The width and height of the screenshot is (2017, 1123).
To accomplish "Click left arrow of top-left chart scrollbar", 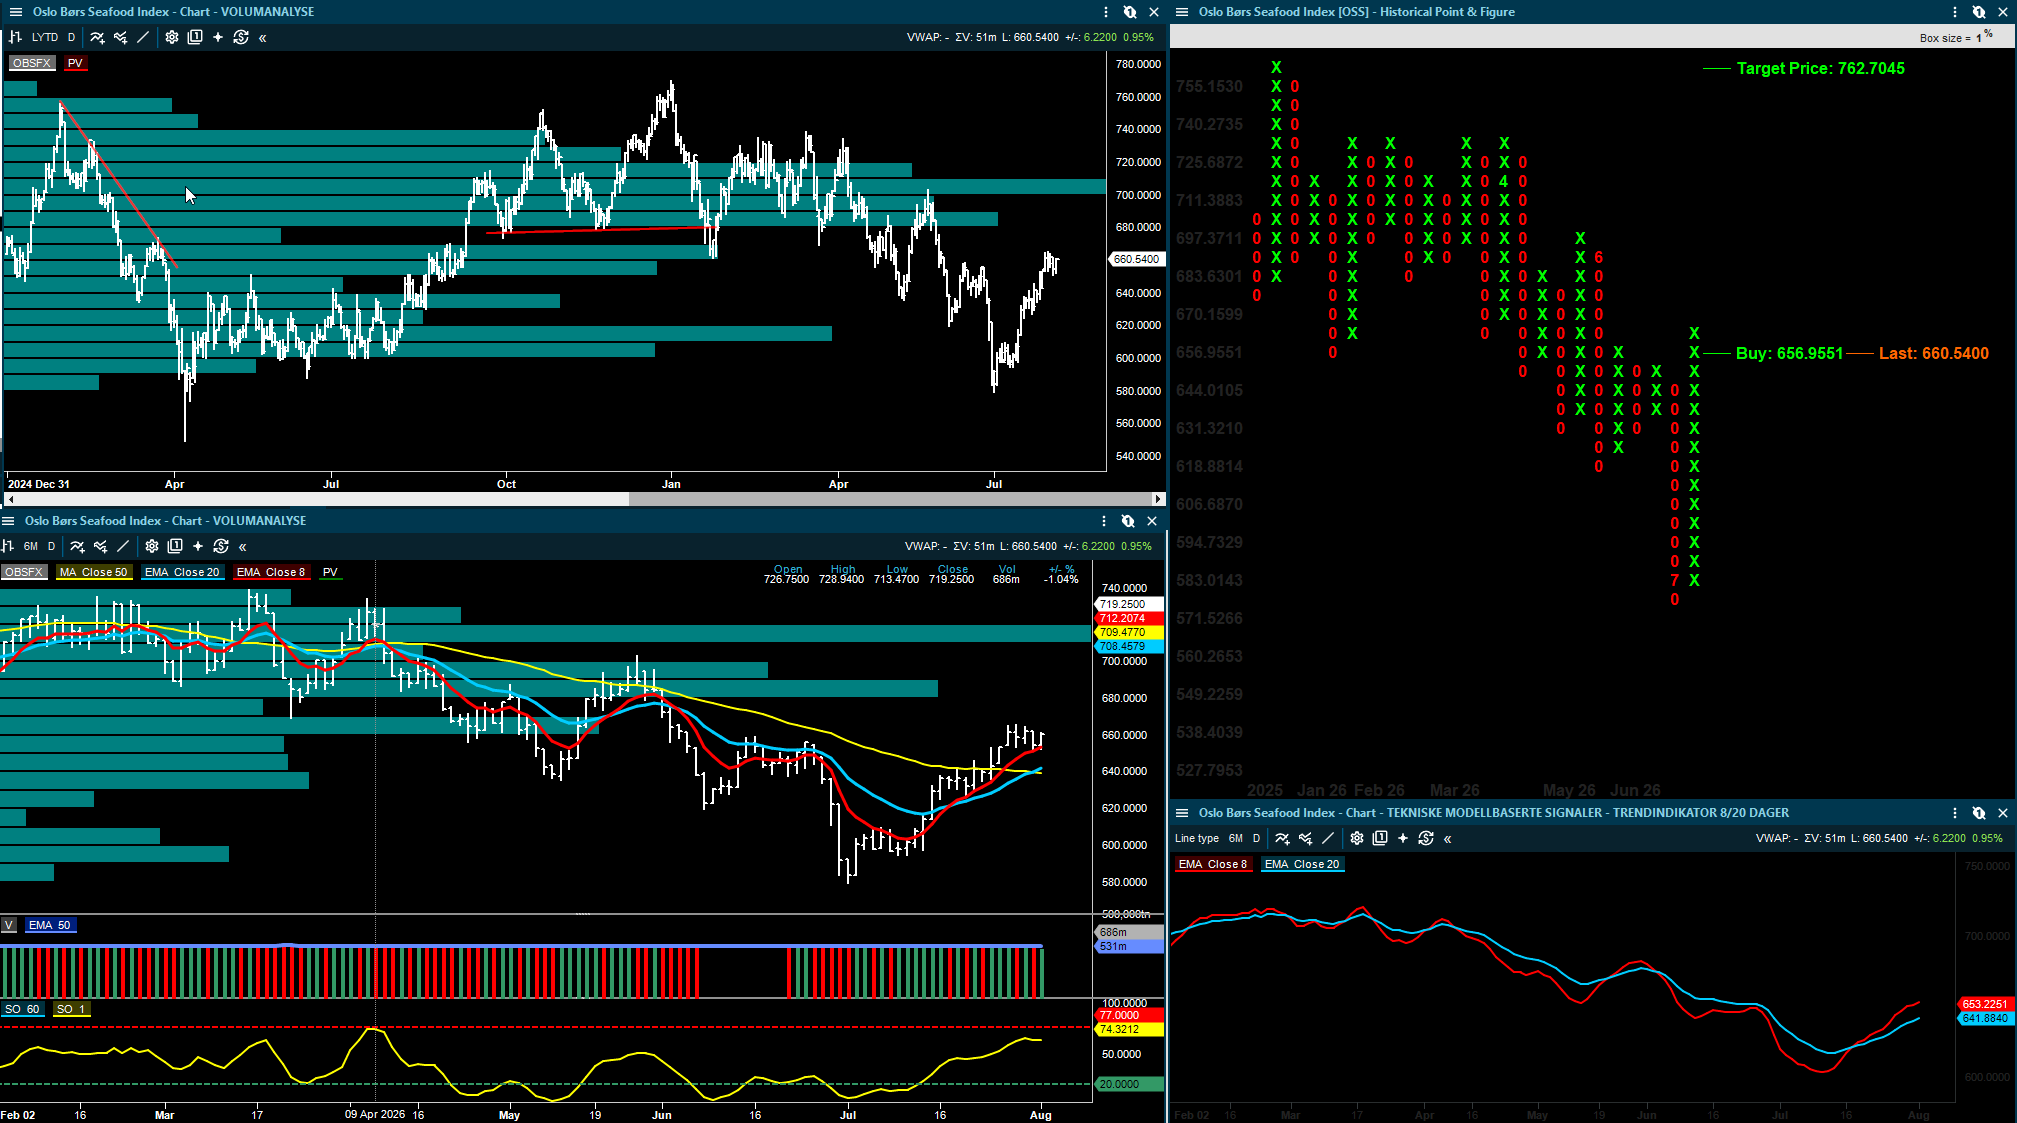I will [10, 498].
